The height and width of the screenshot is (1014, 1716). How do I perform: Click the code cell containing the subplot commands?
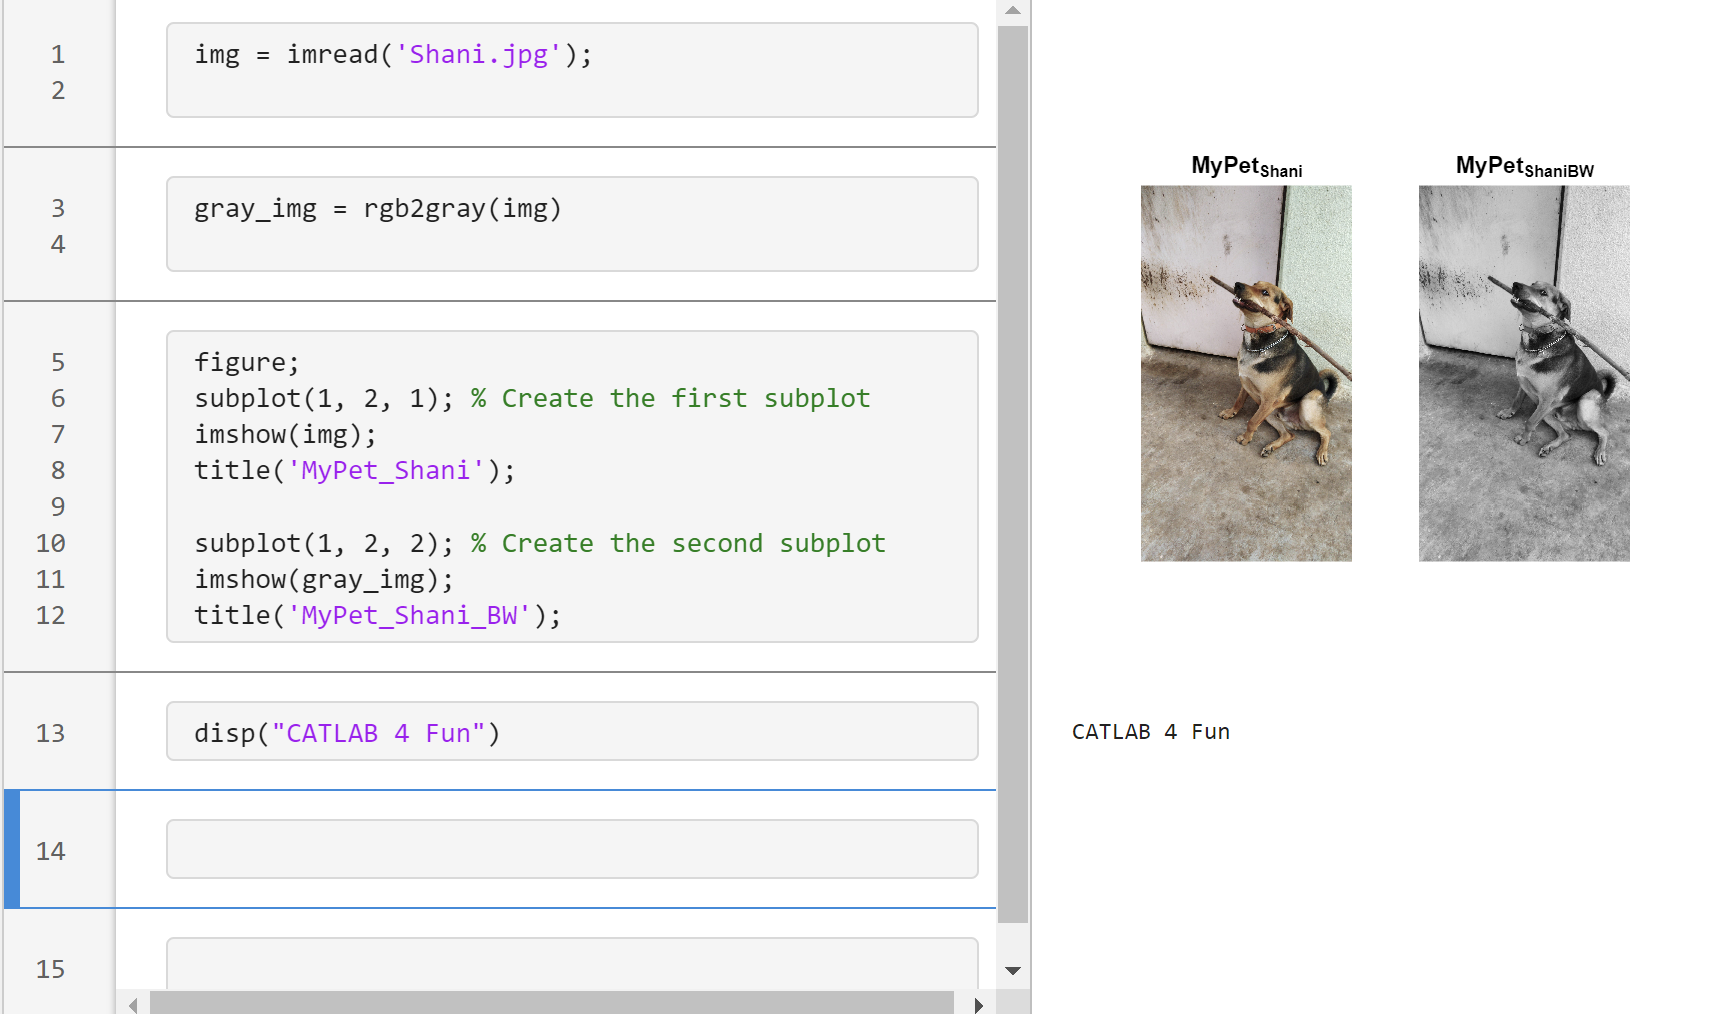tap(572, 486)
